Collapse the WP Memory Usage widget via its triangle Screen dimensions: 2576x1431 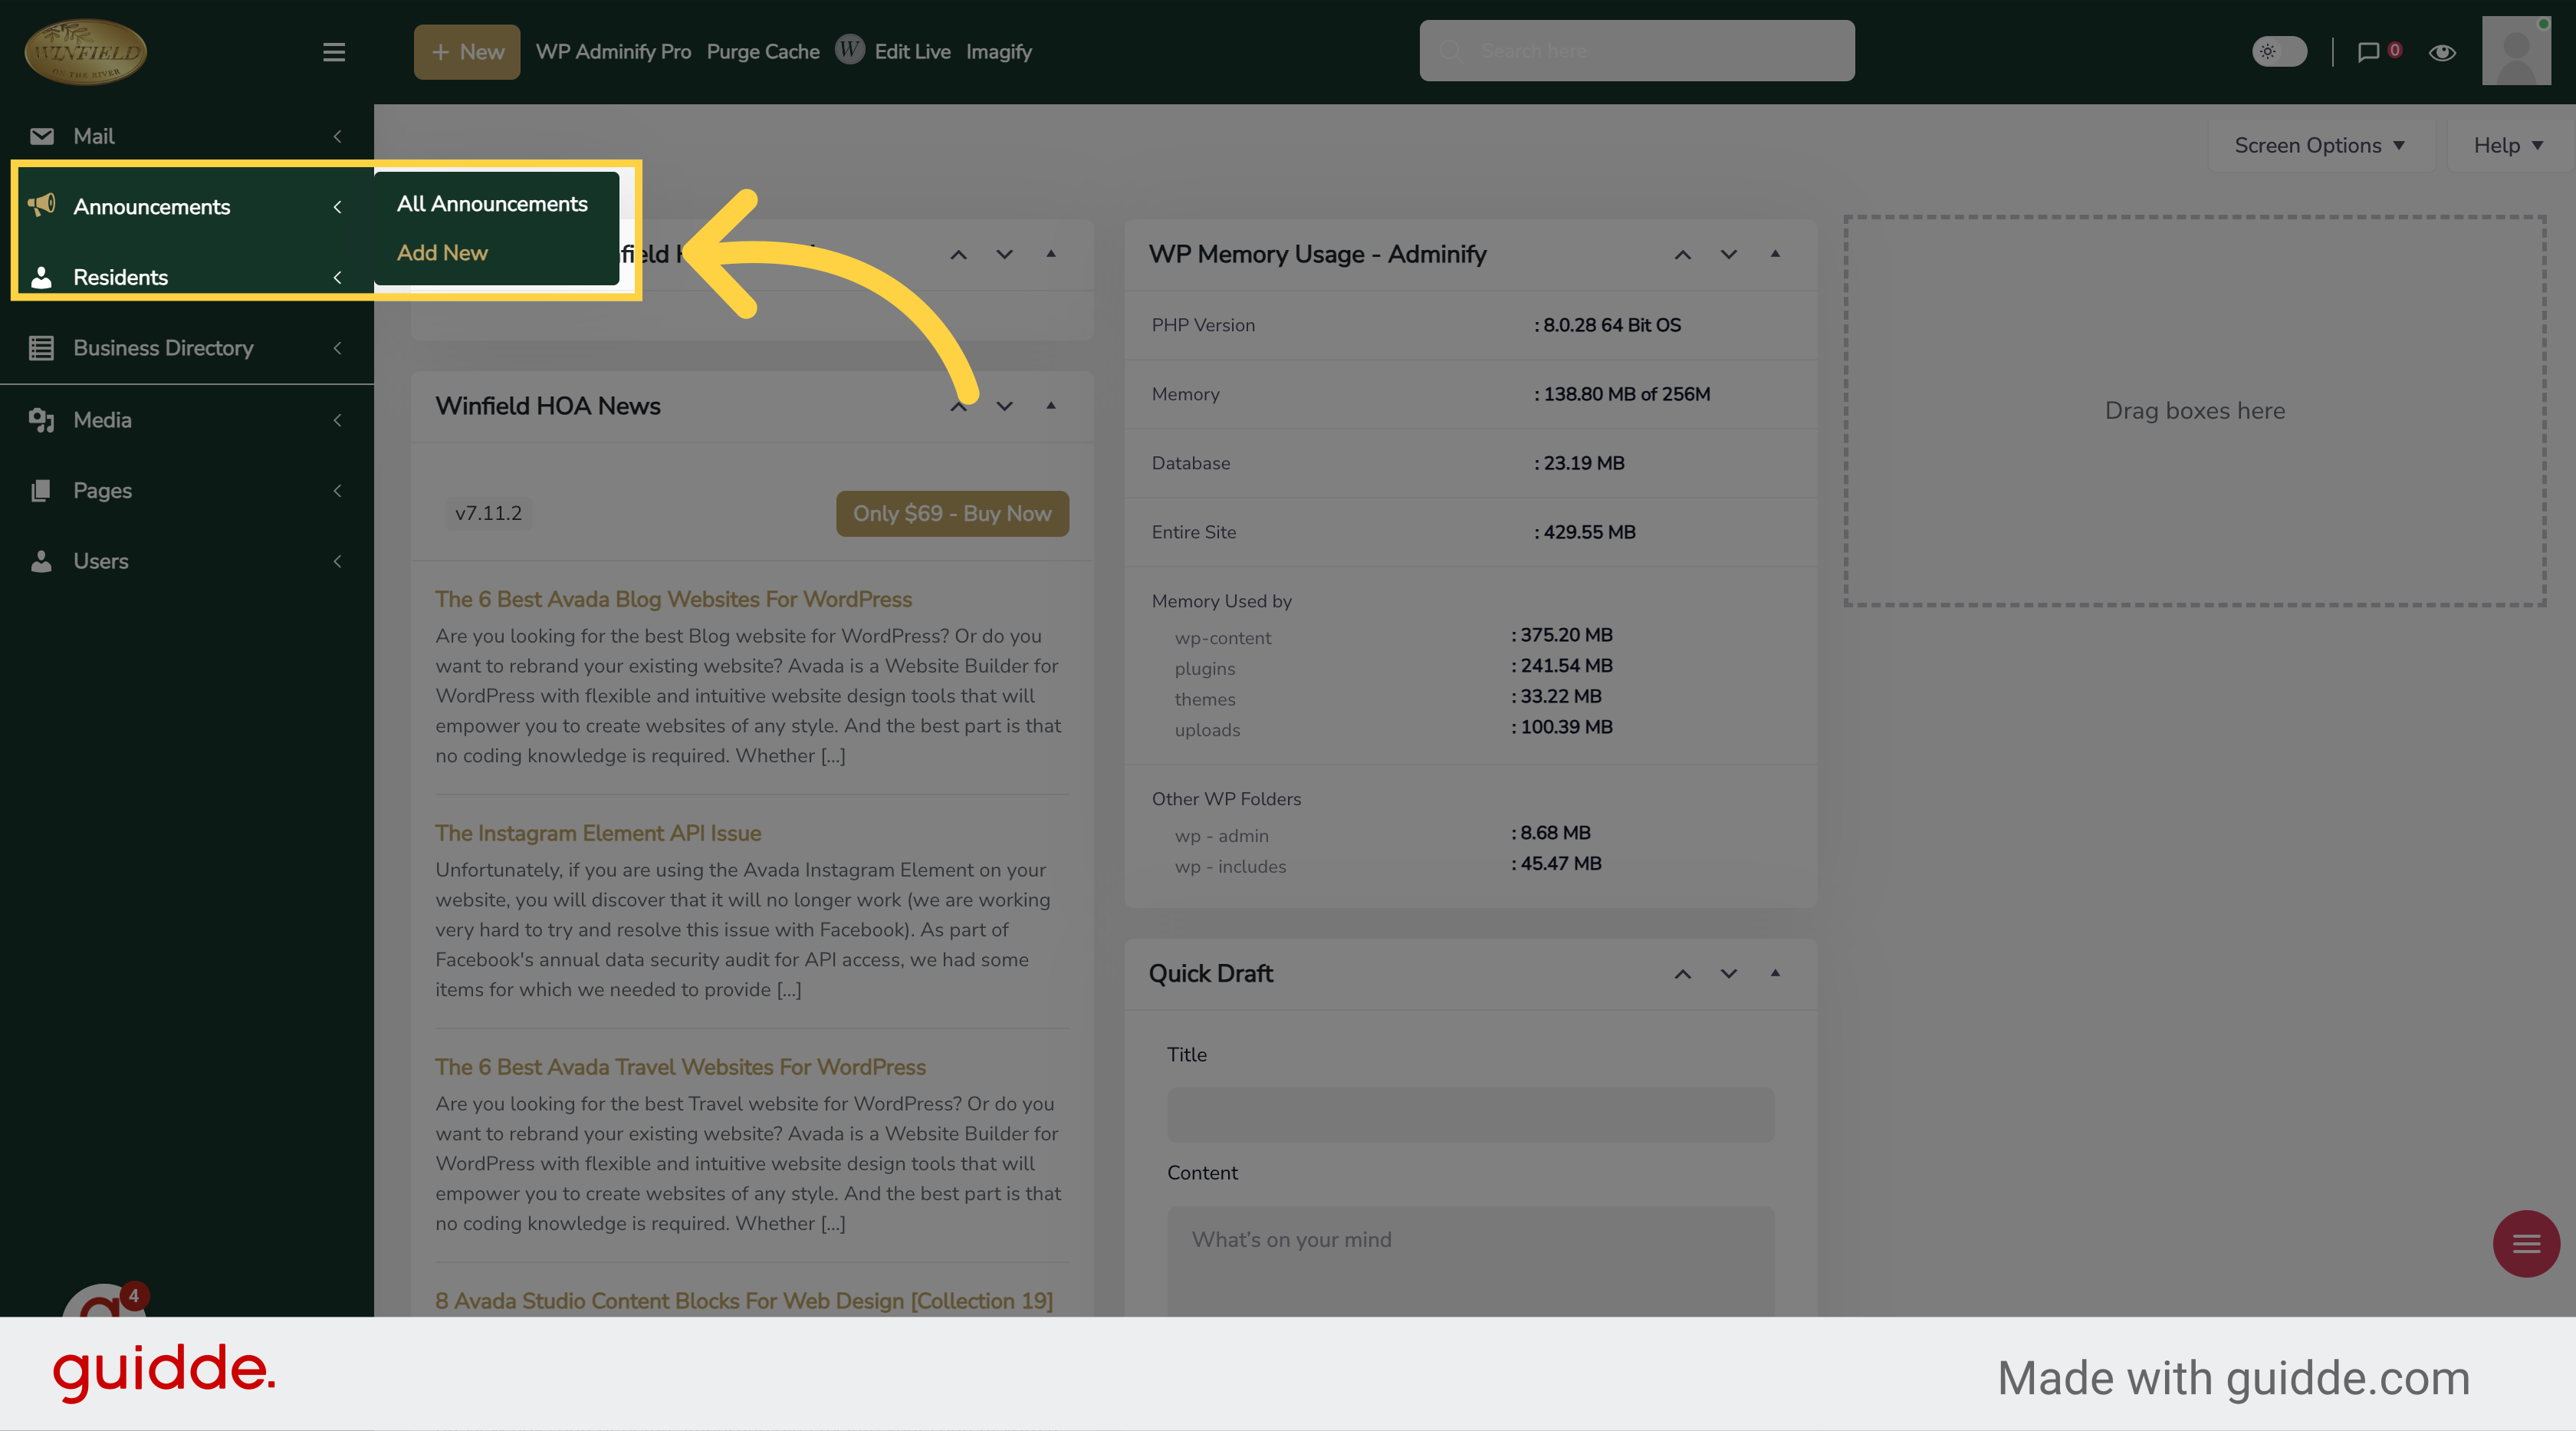(x=1775, y=254)
